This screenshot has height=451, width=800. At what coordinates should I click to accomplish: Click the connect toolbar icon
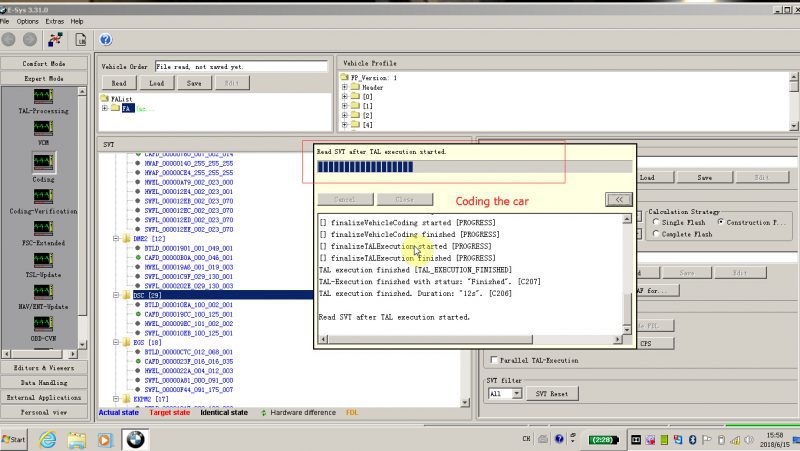pos(55,39)
